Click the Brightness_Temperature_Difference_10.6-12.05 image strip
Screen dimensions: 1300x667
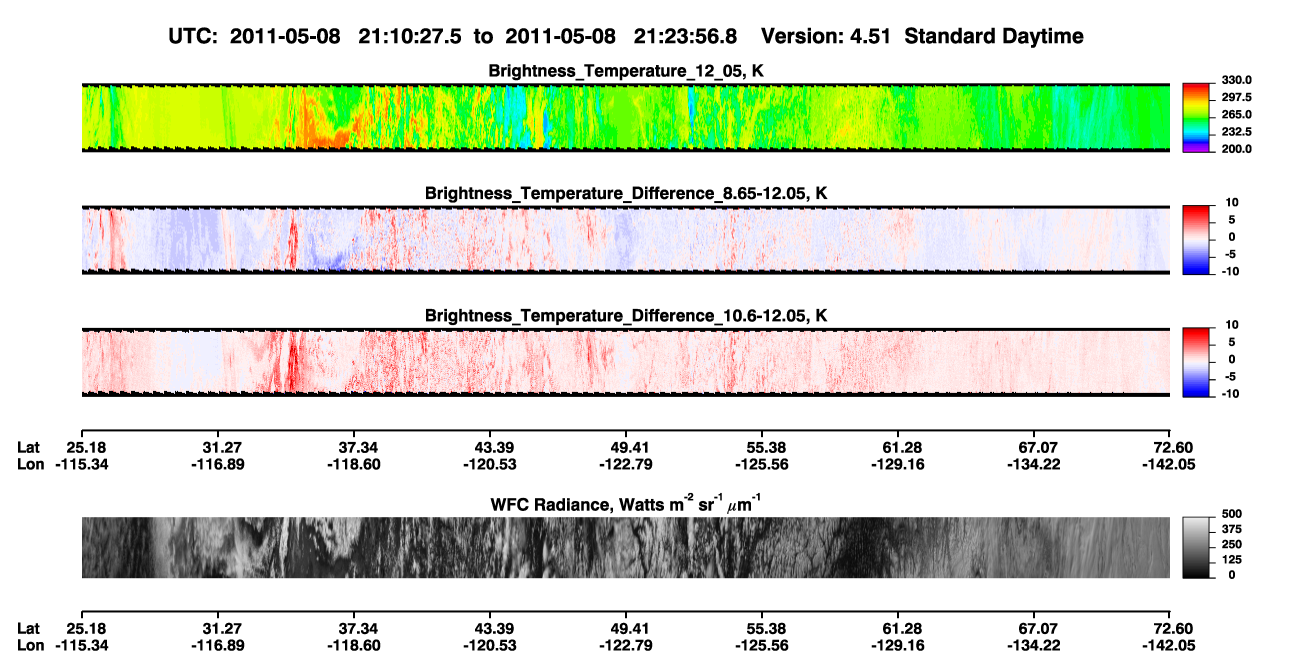pyautogui.click(x=626, y=362)
